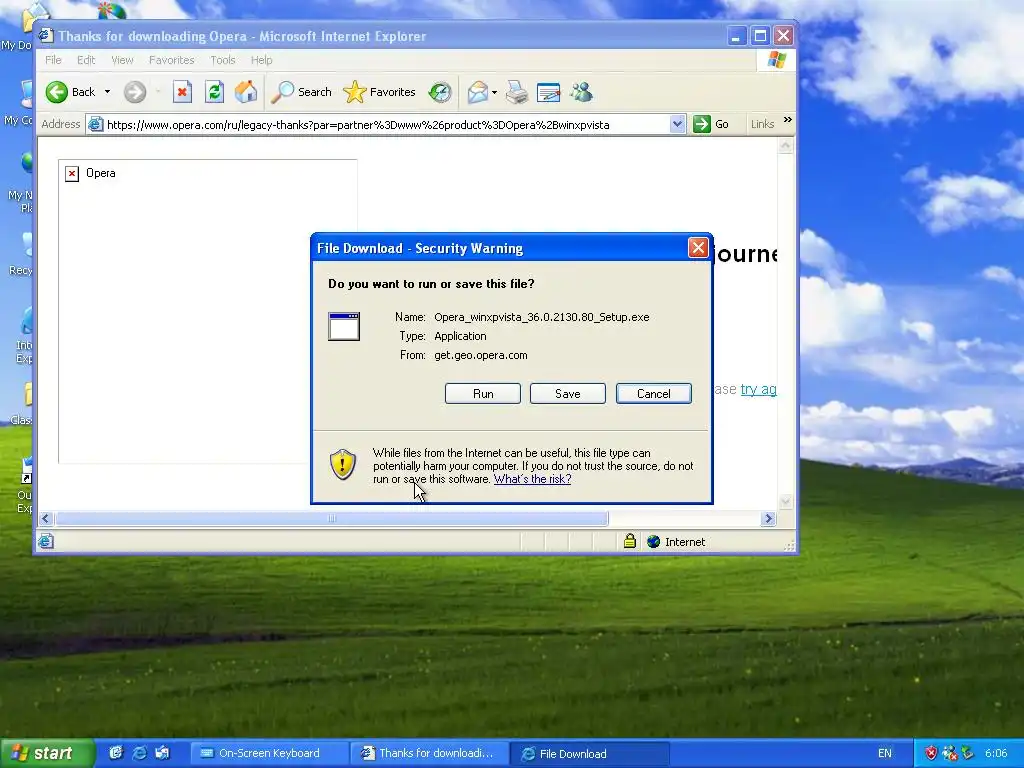Switch to On-Screen Keyboard taskbar button
Viewport: 1024px width, 768px height.
[269, 754]
